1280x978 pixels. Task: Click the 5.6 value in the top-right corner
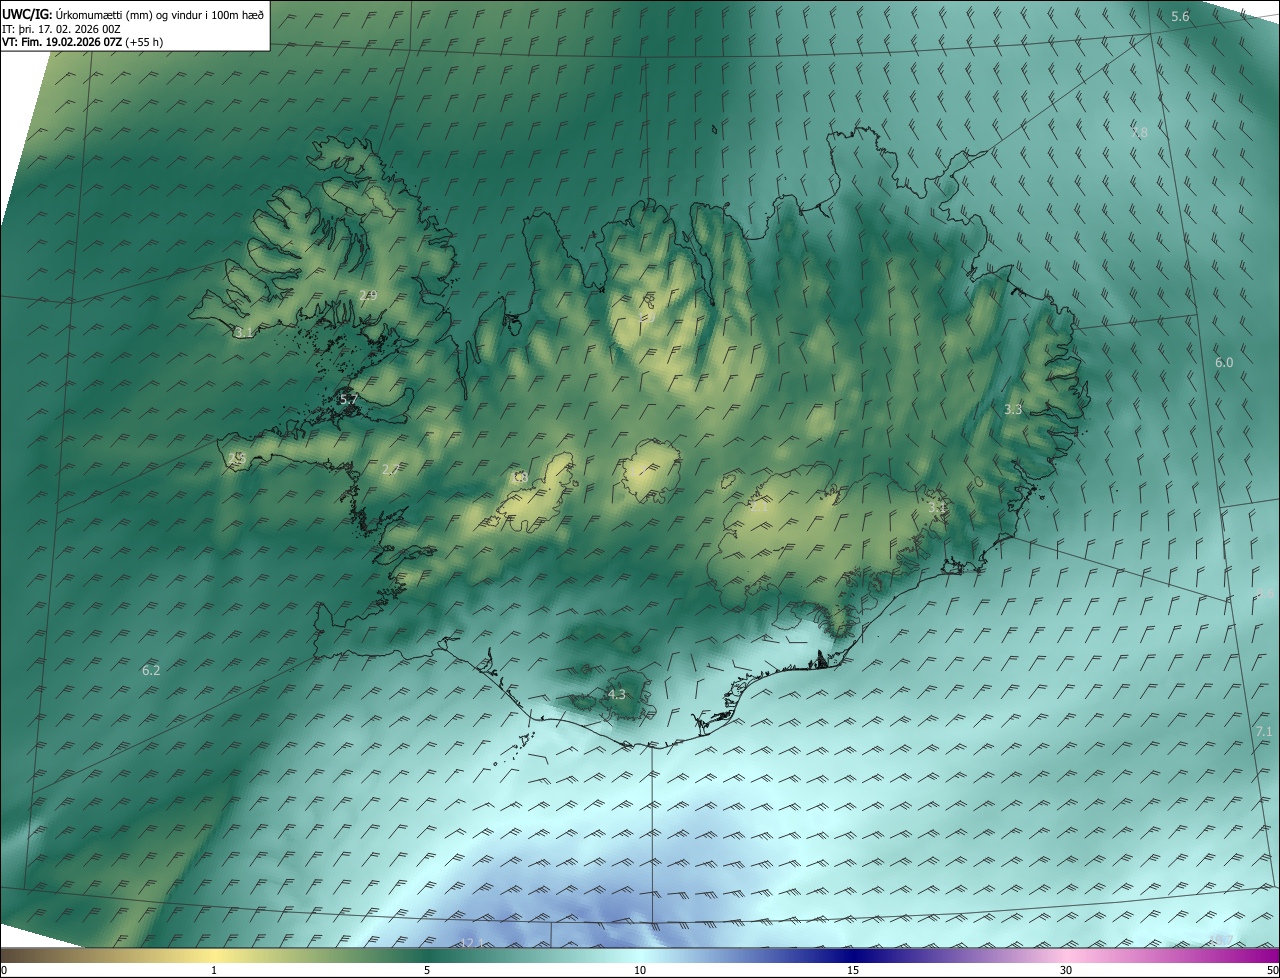1180,16
